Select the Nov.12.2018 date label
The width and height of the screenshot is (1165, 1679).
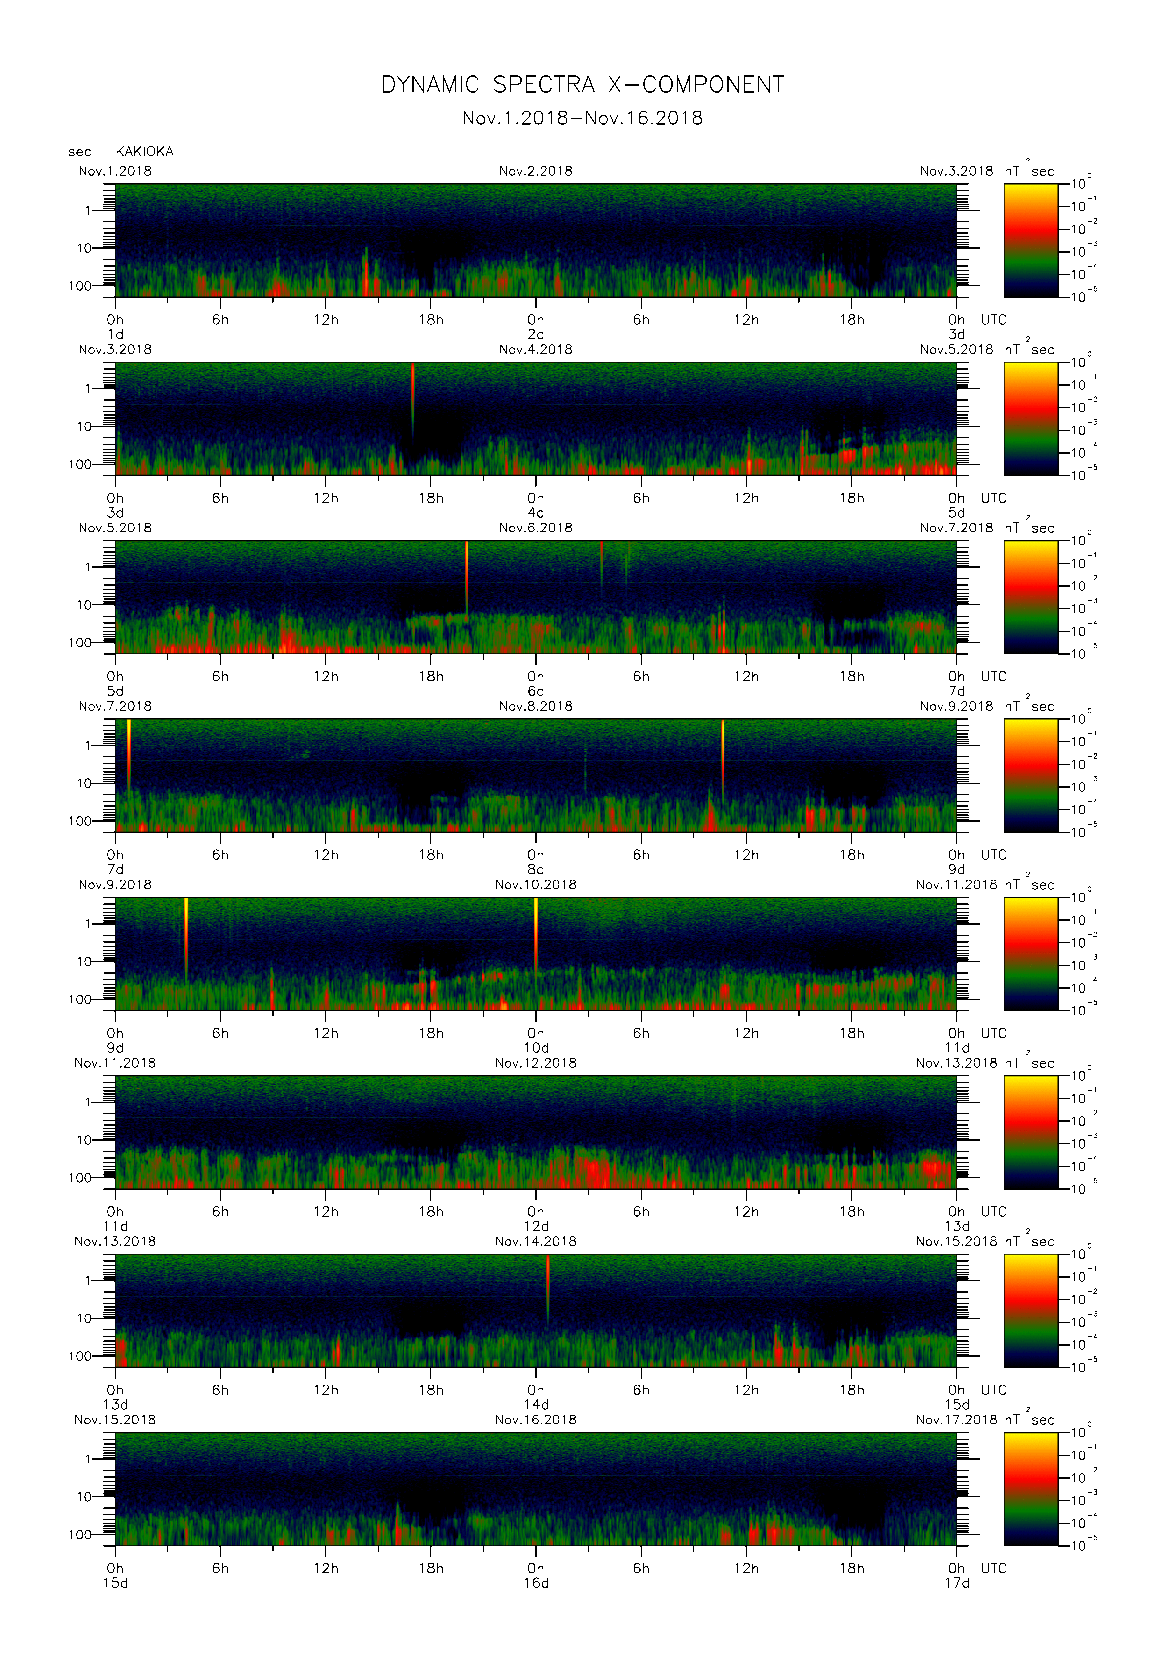pyautogui.click(x=536, y=1063)
